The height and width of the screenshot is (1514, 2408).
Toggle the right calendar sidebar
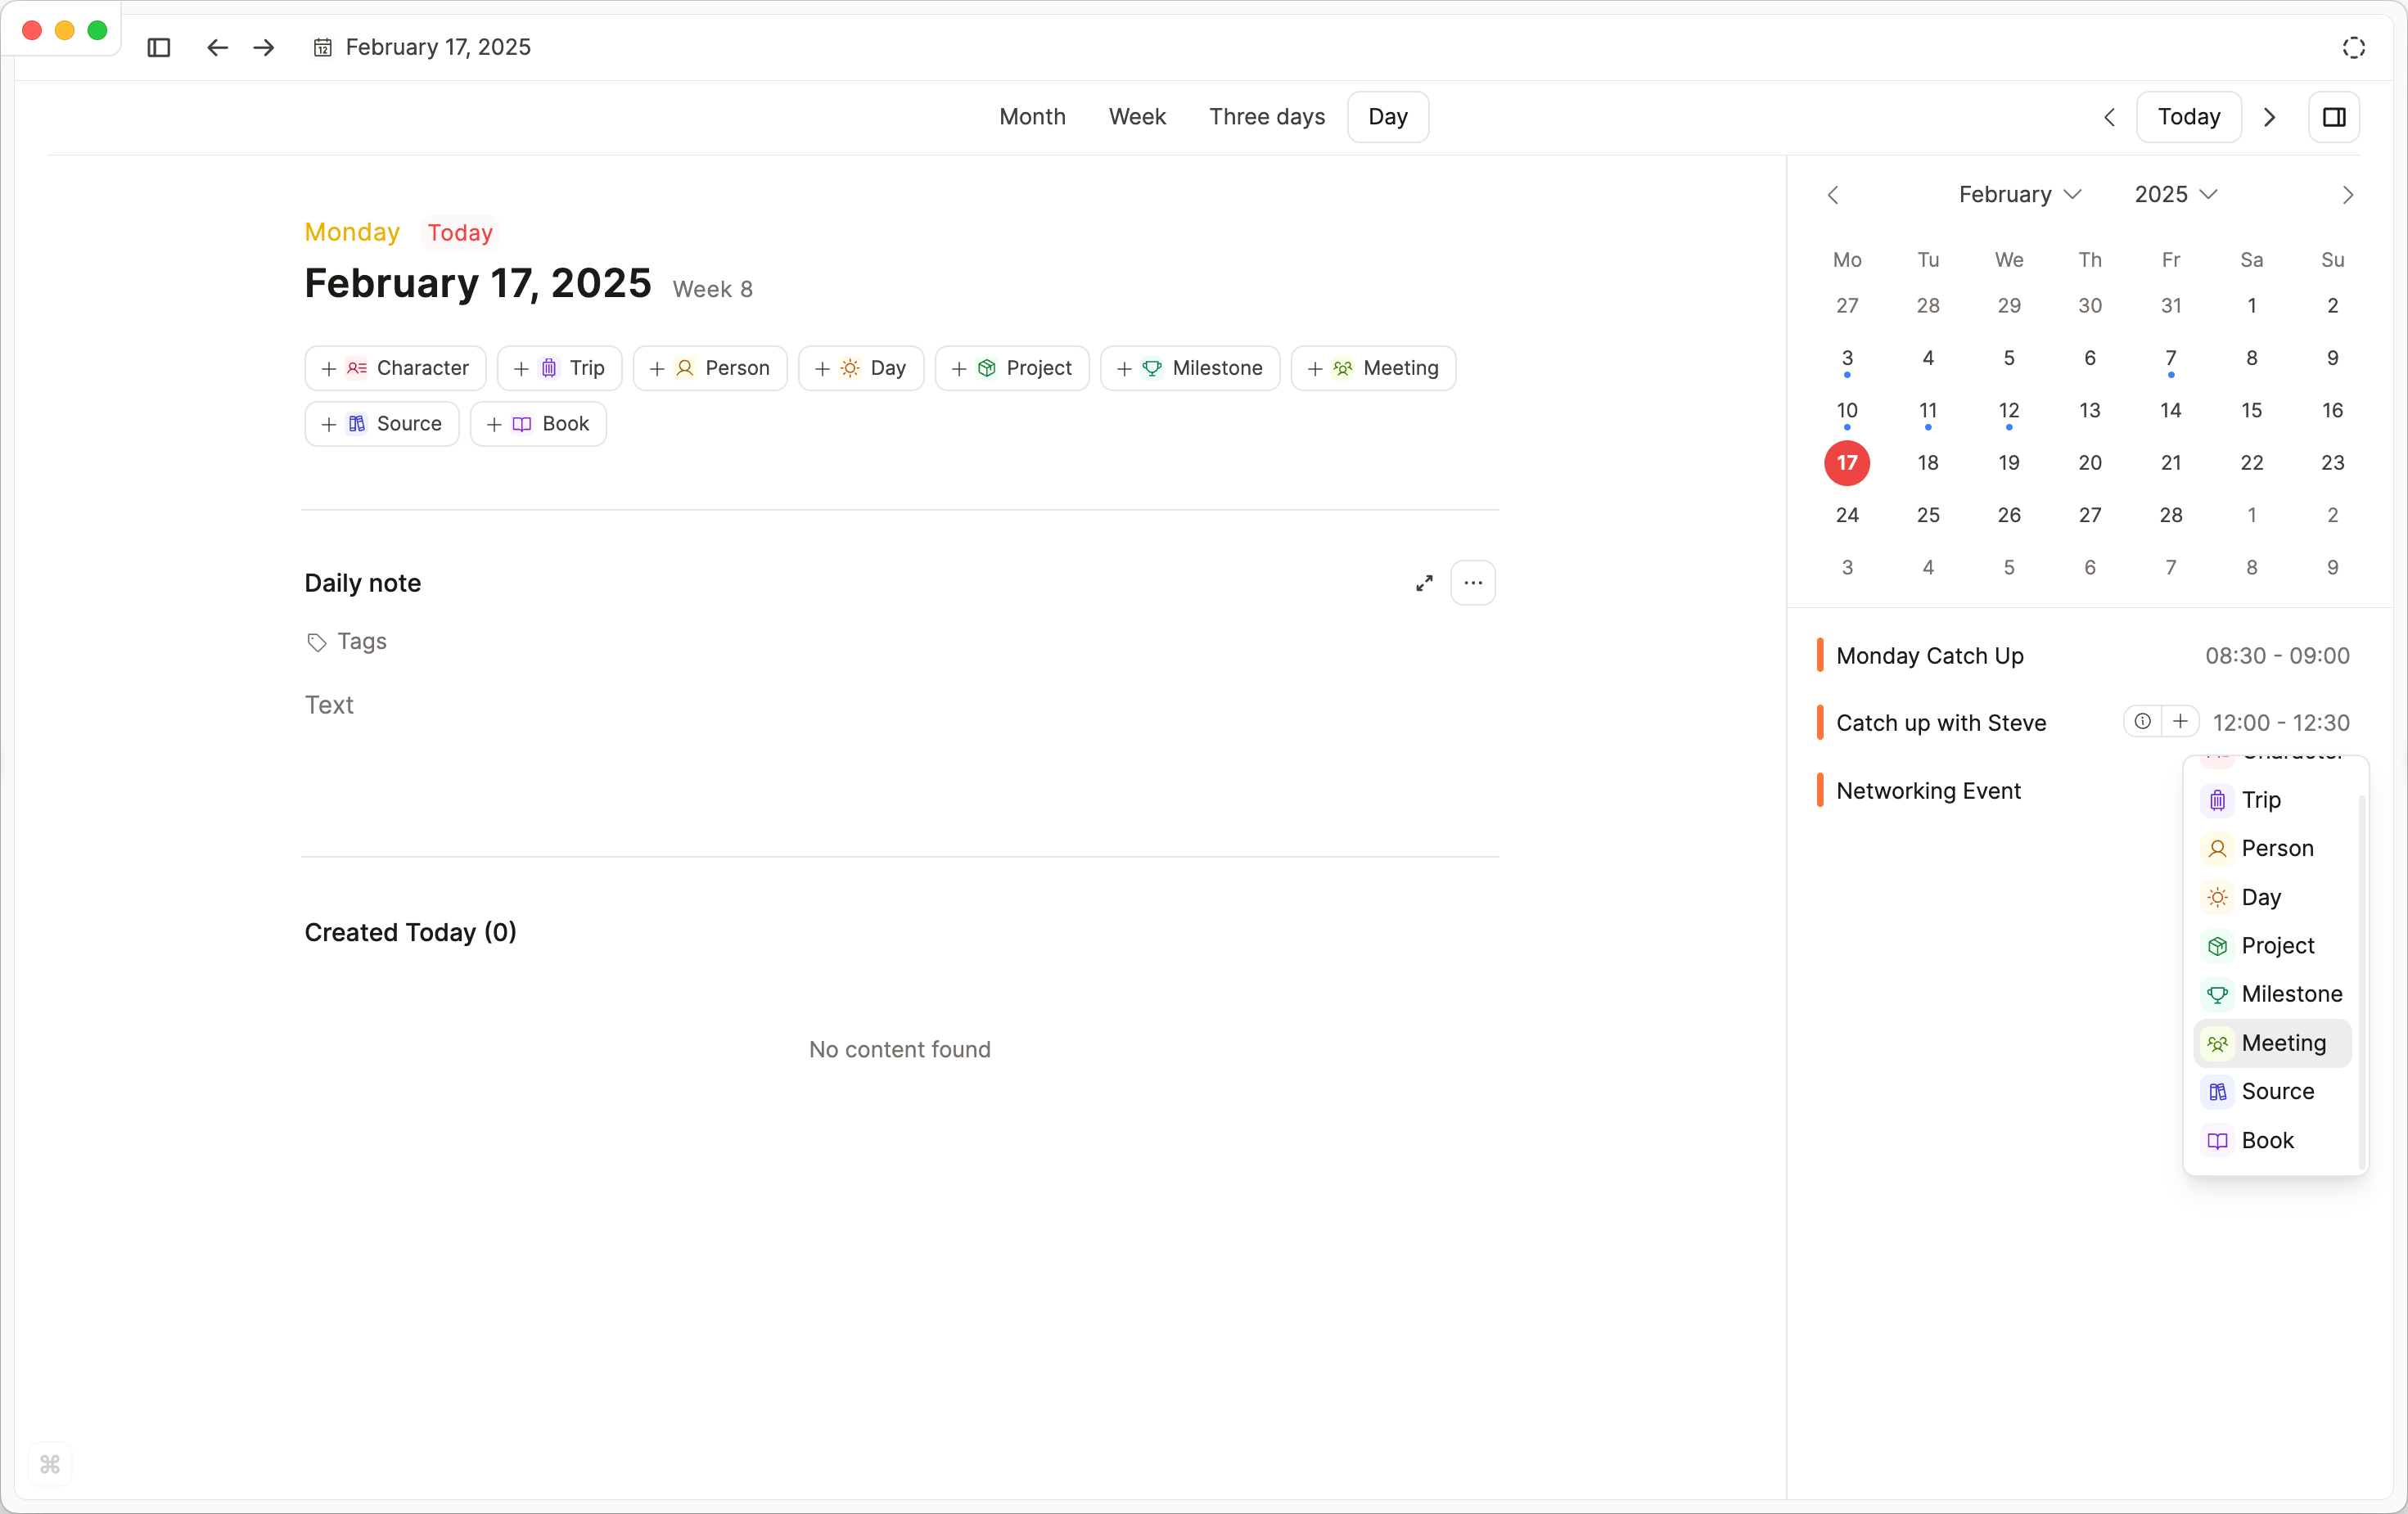2334,117
